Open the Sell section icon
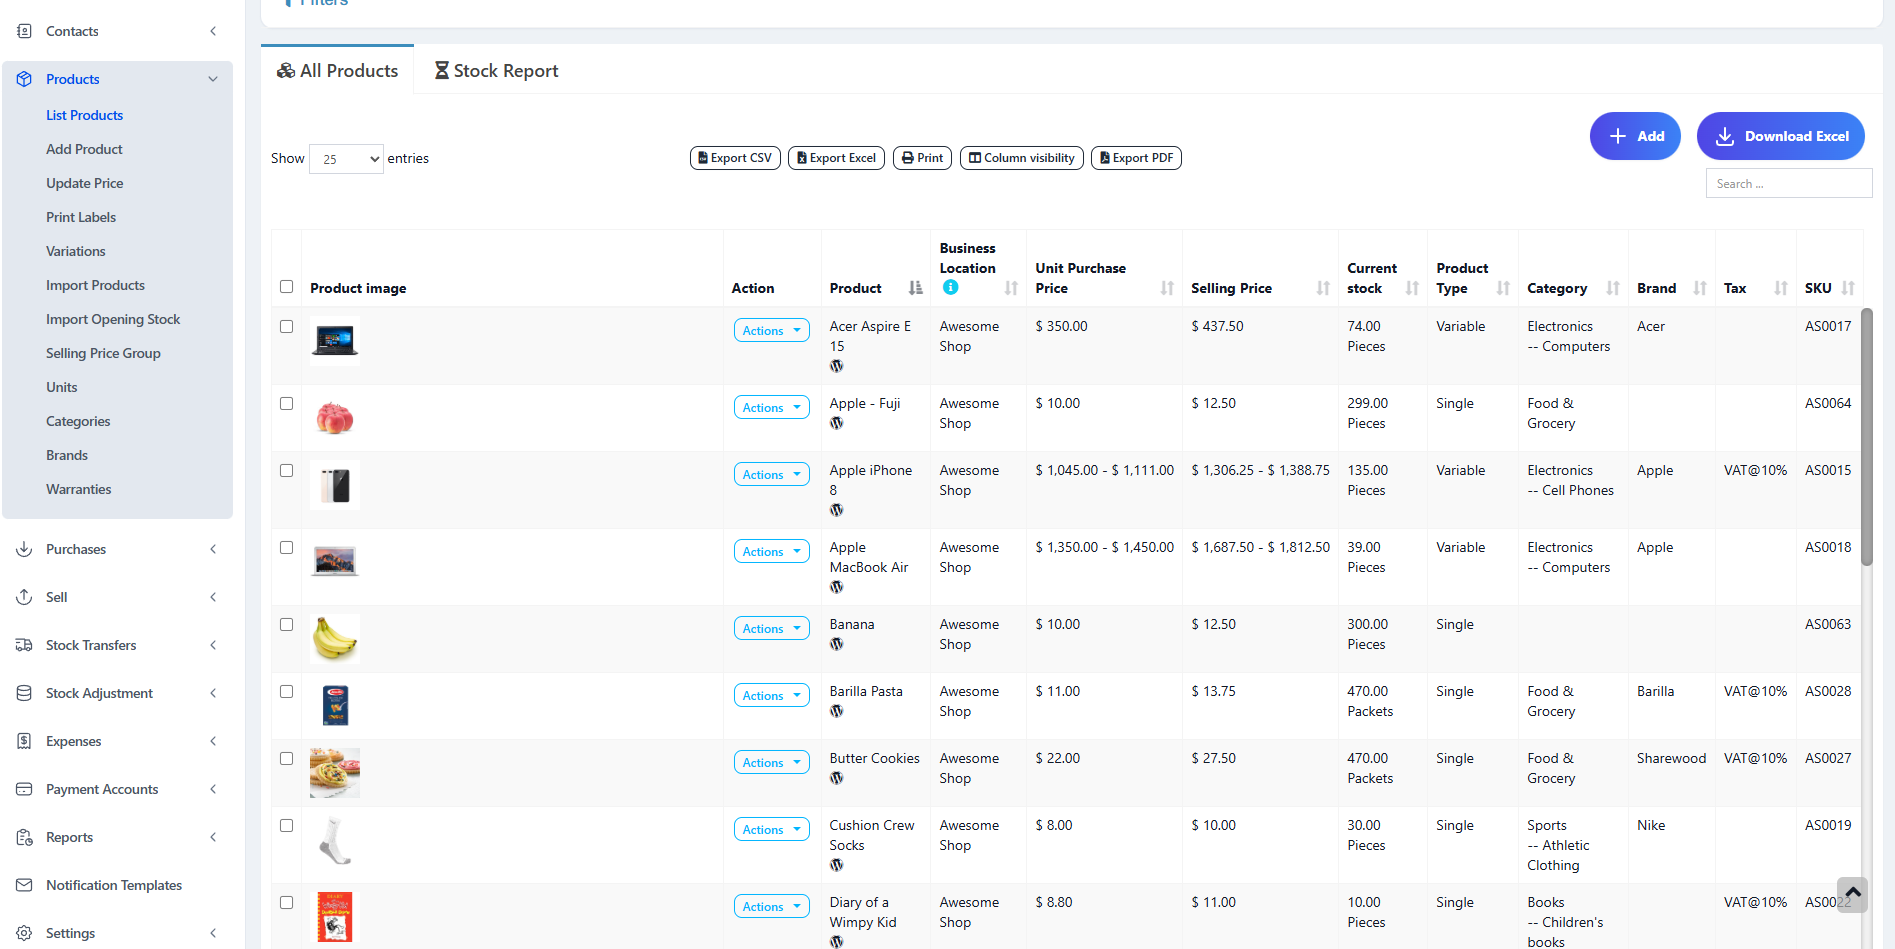Screen dimensions: 1895x949 pos(23,597)
